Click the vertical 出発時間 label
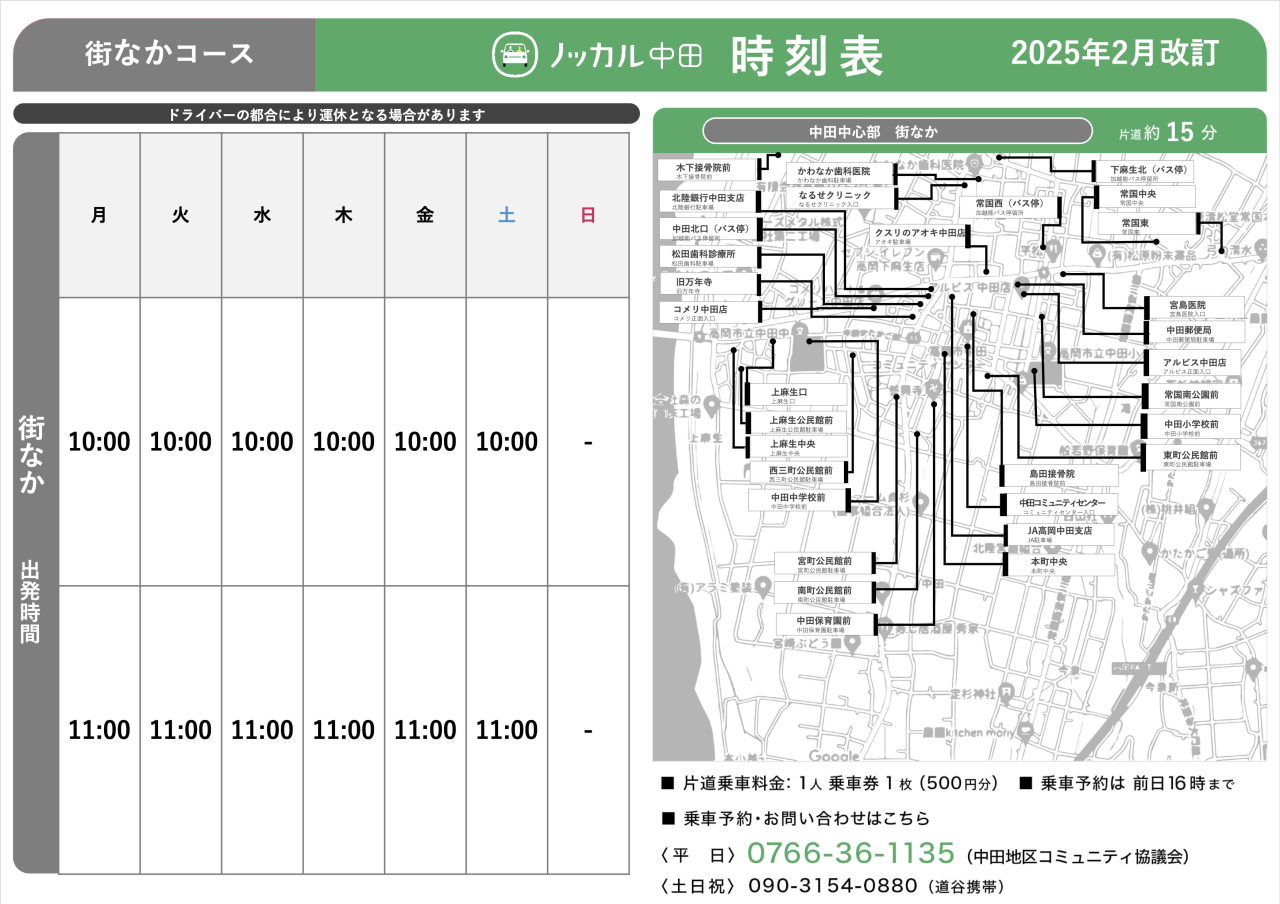The width and height of the screenshot is (1280, 904). (x=31, y=602)
